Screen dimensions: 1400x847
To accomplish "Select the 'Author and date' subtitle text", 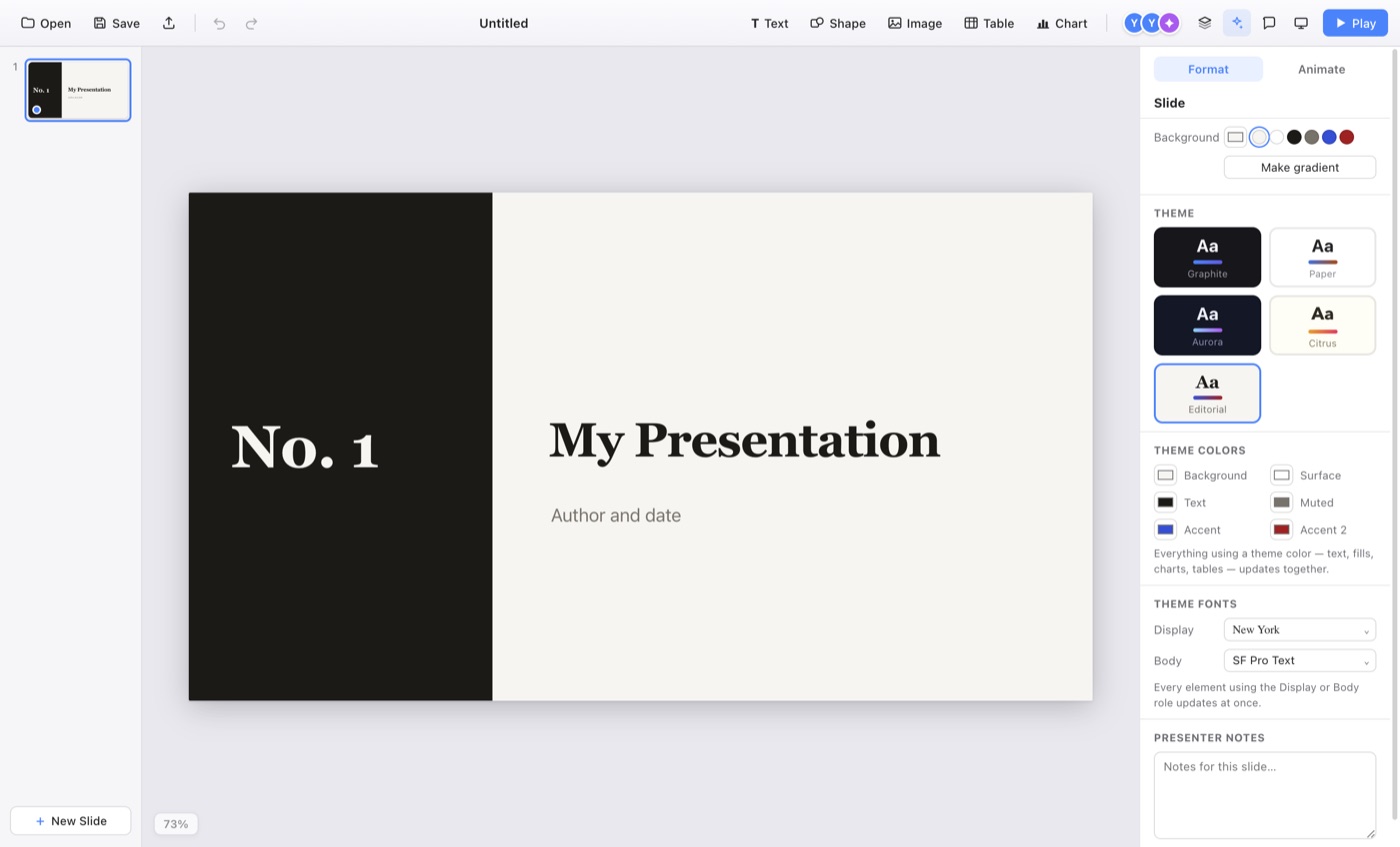I will (616, 515).
